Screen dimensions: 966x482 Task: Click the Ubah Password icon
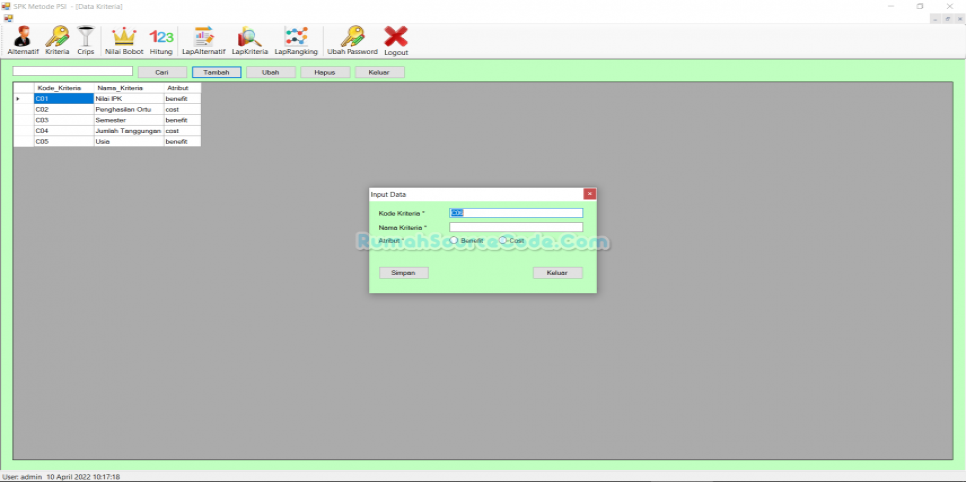[x=352, y=38]
